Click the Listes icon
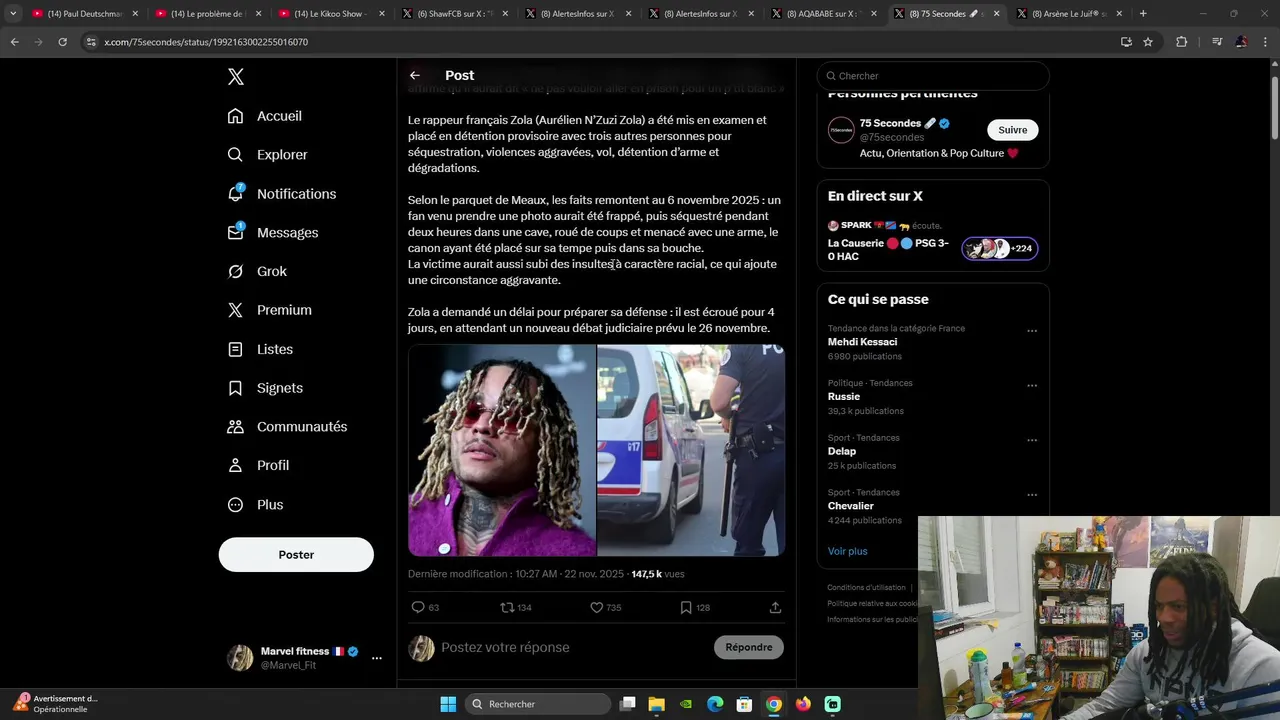This screenshot has height=720, width=1280. [235, 349]
